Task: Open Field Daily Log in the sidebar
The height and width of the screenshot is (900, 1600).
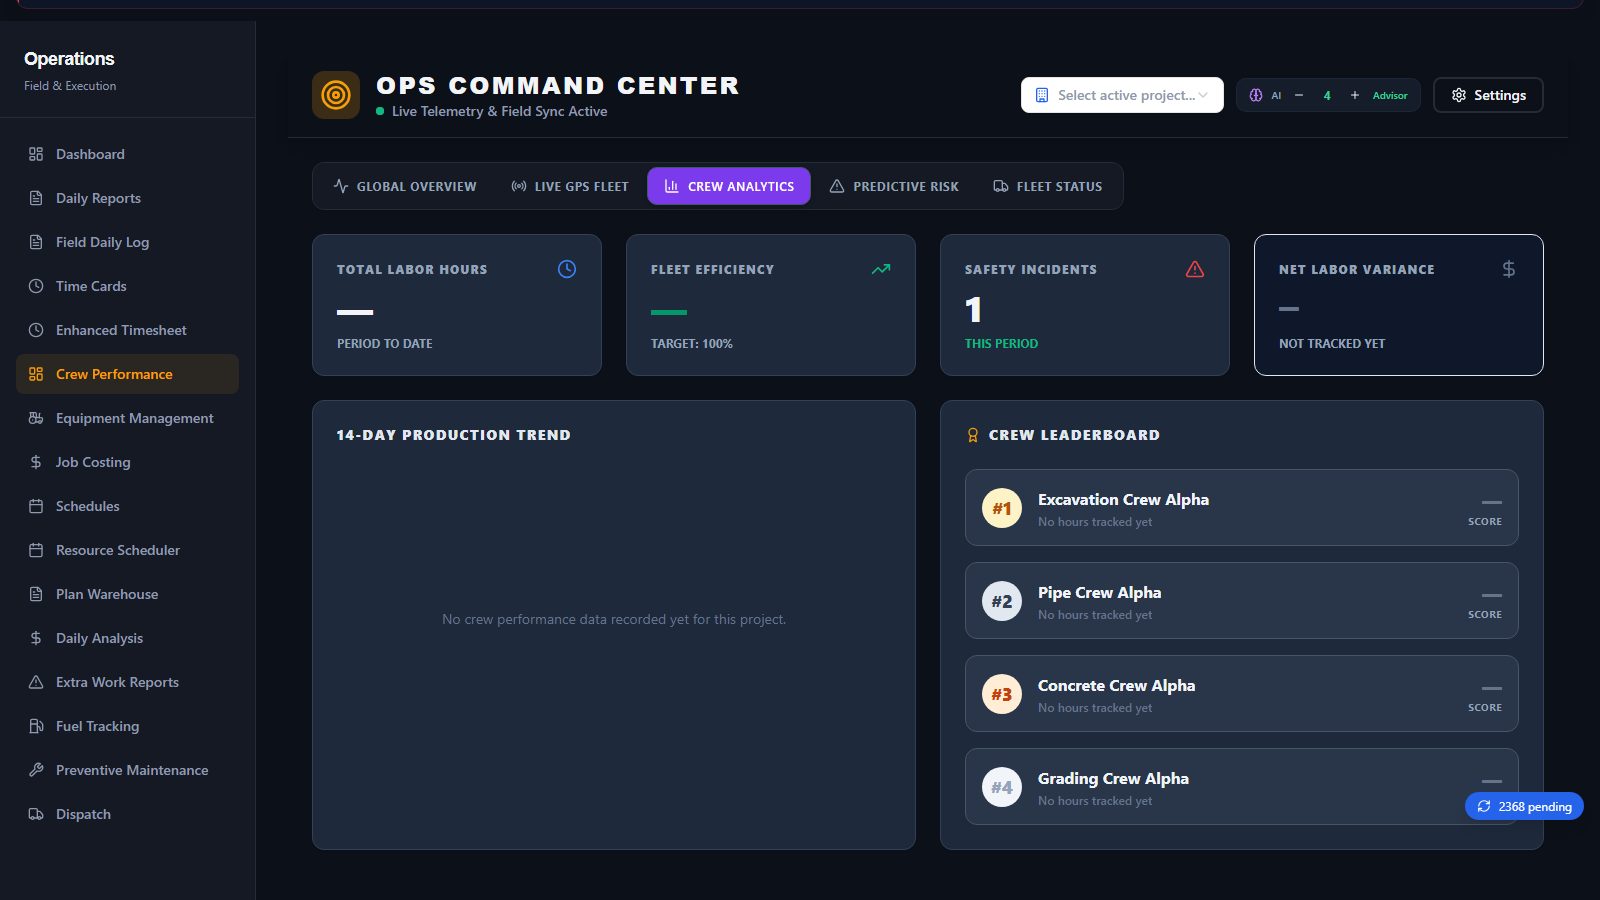Action: (x=127, y=242)
